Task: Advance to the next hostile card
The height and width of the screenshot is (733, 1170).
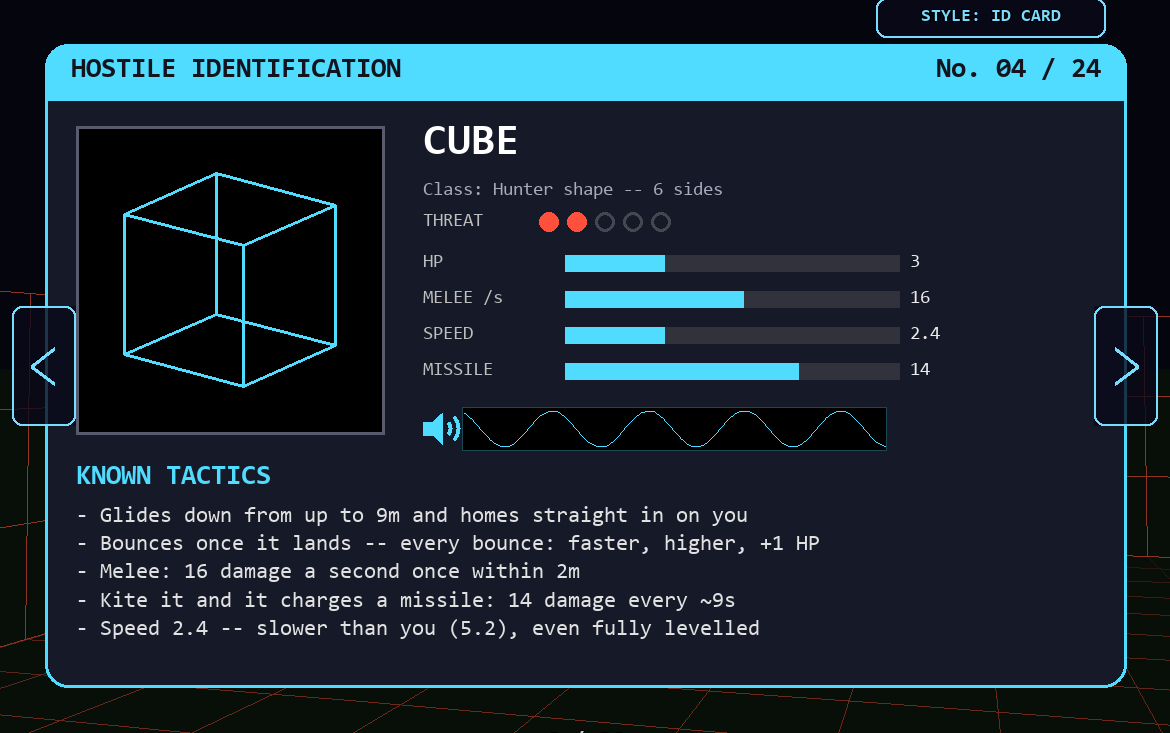Action: click(x=1126, y=366)
